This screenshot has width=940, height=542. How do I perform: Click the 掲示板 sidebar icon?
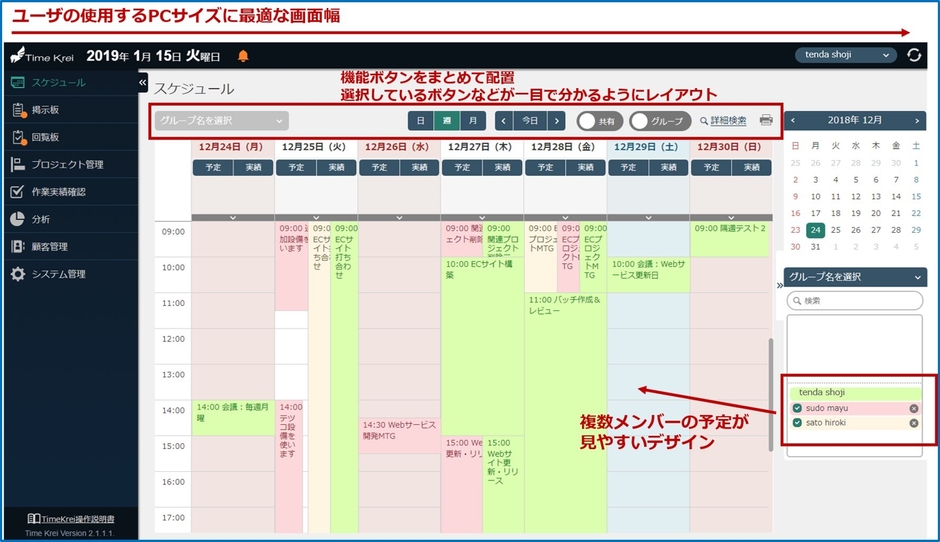[x=19, y=110]
